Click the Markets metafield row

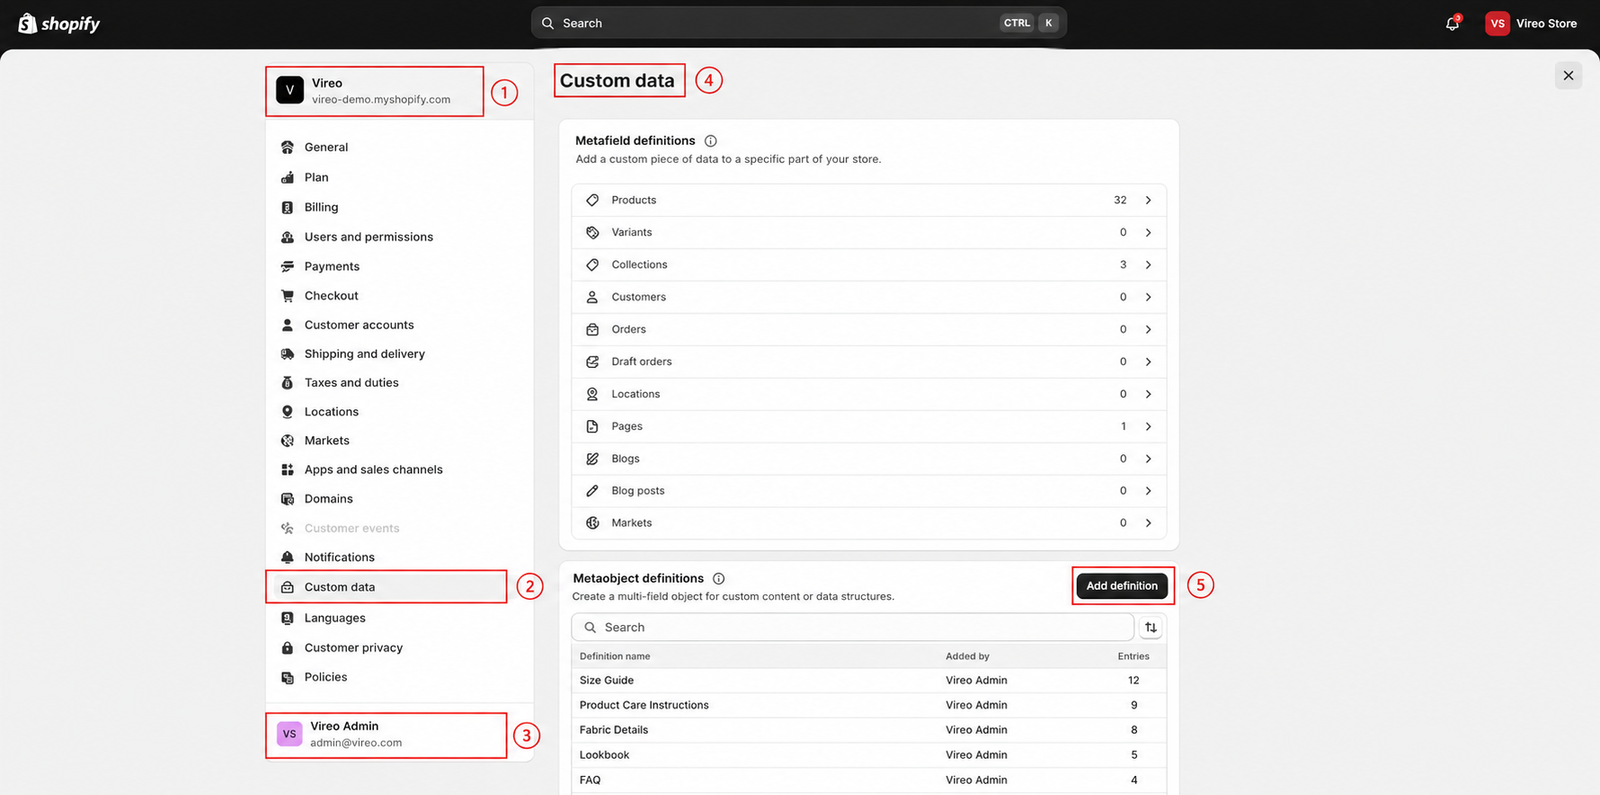tap(869, 523)
